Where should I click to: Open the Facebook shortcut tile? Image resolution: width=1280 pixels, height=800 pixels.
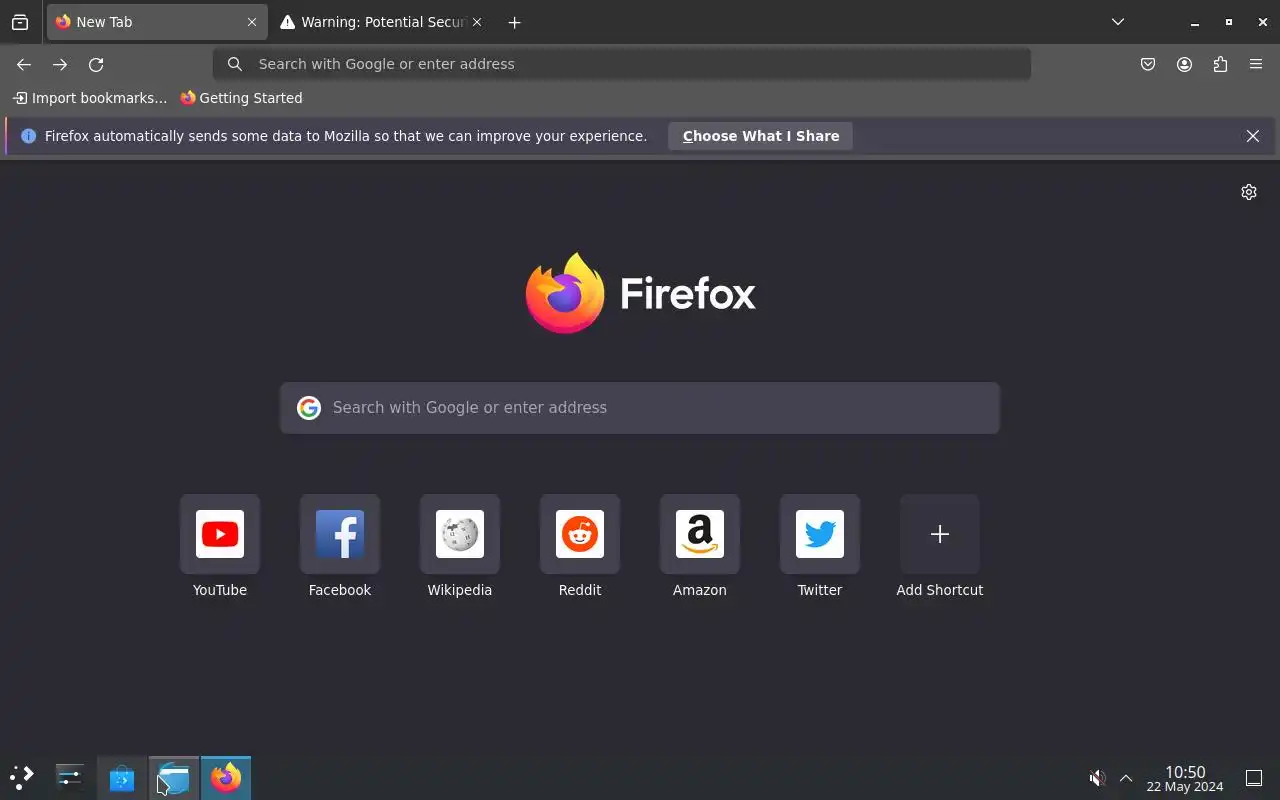(340, 534)
